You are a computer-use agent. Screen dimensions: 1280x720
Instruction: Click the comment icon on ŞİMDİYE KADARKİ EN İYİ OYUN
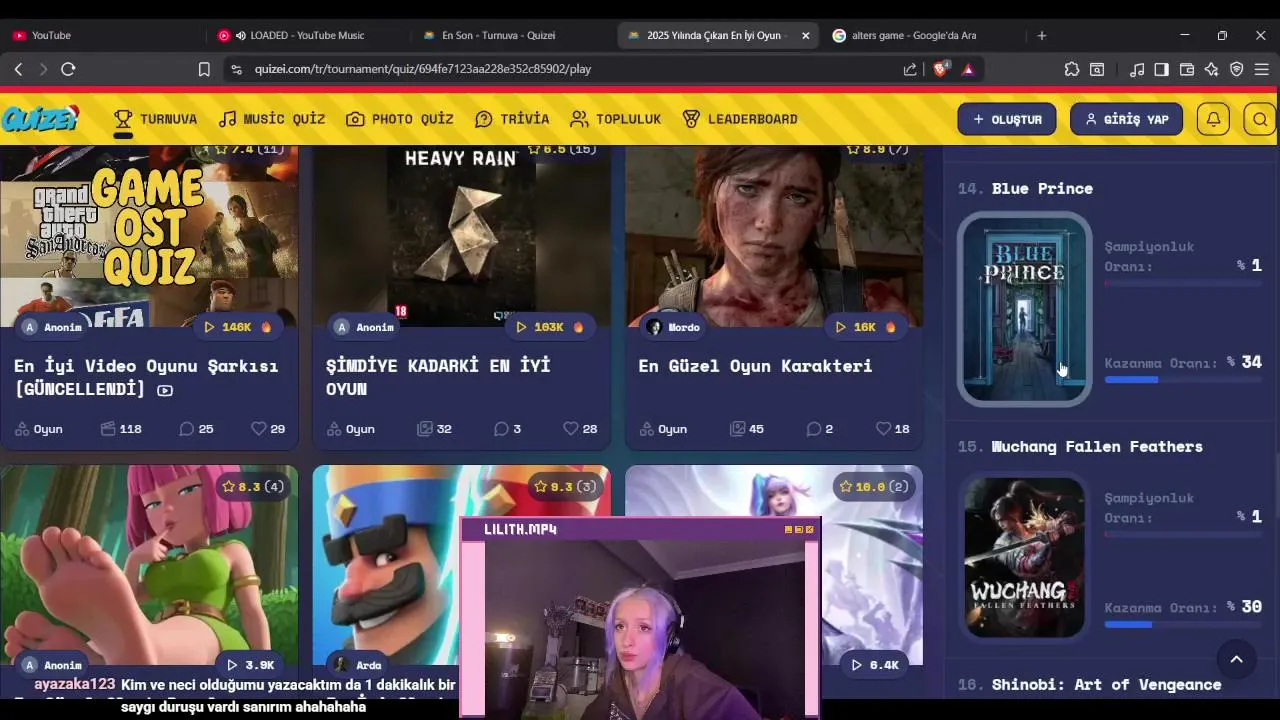pyautogui.click(x=501, y=428)
